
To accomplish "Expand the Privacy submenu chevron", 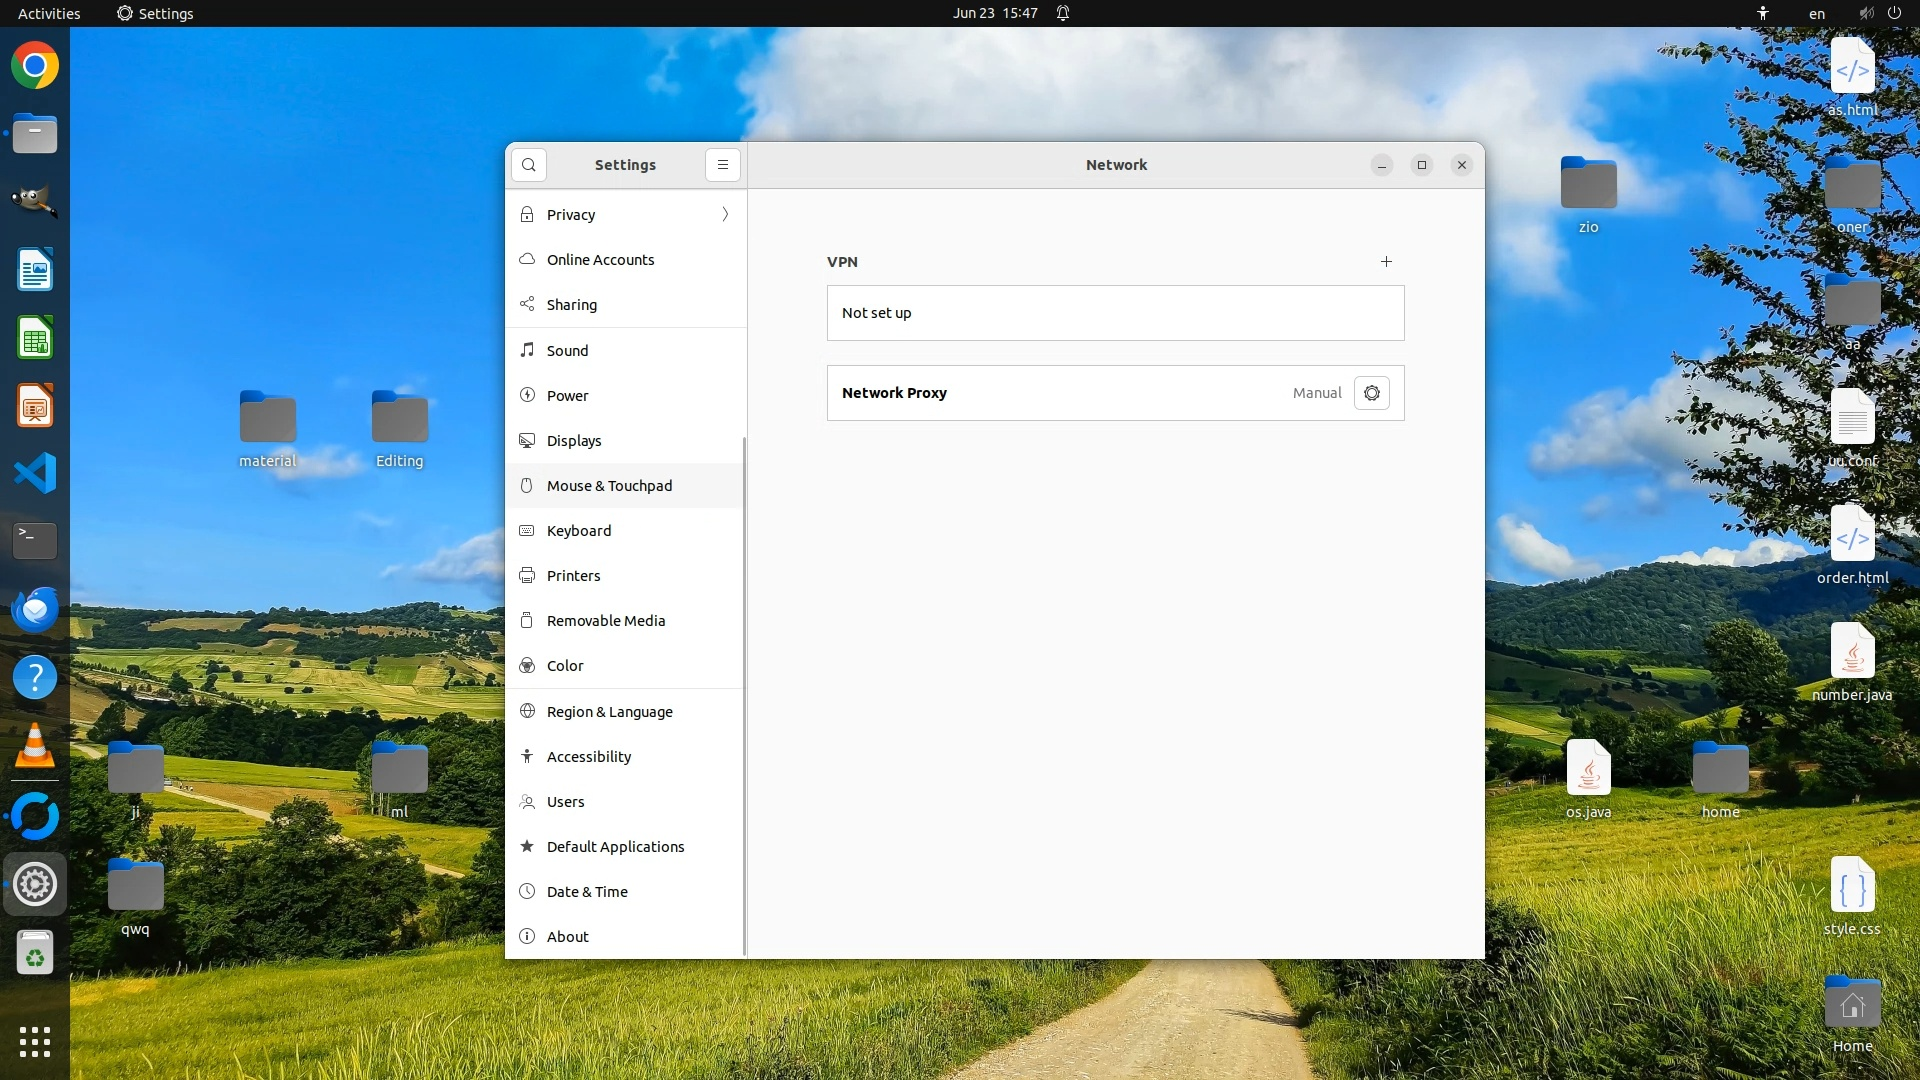I will tap(725, 215).
